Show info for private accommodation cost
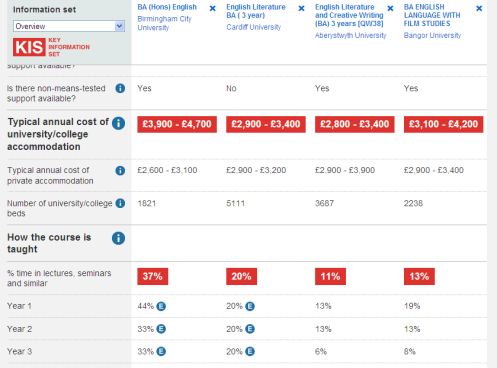This screenshot has height=368, width=497. [120, 171]
